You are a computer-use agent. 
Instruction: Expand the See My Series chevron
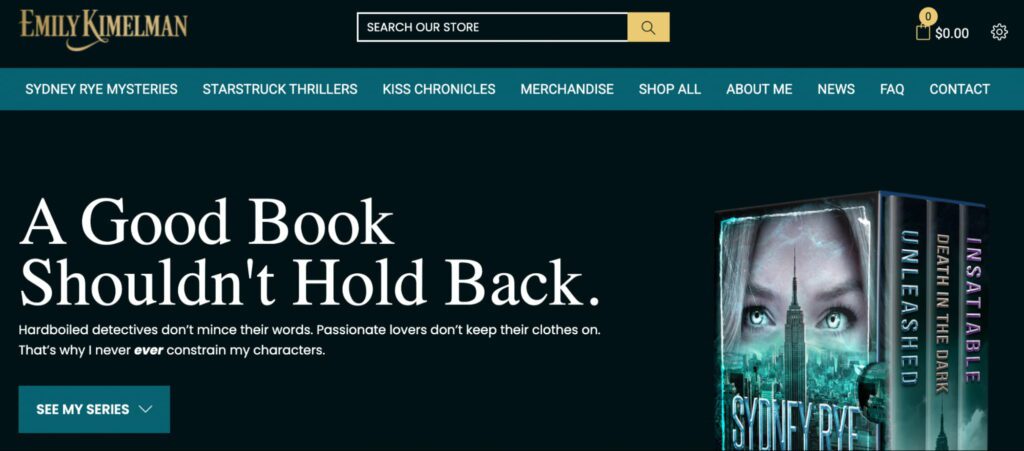pyautogui.click(x=145, y=409)
